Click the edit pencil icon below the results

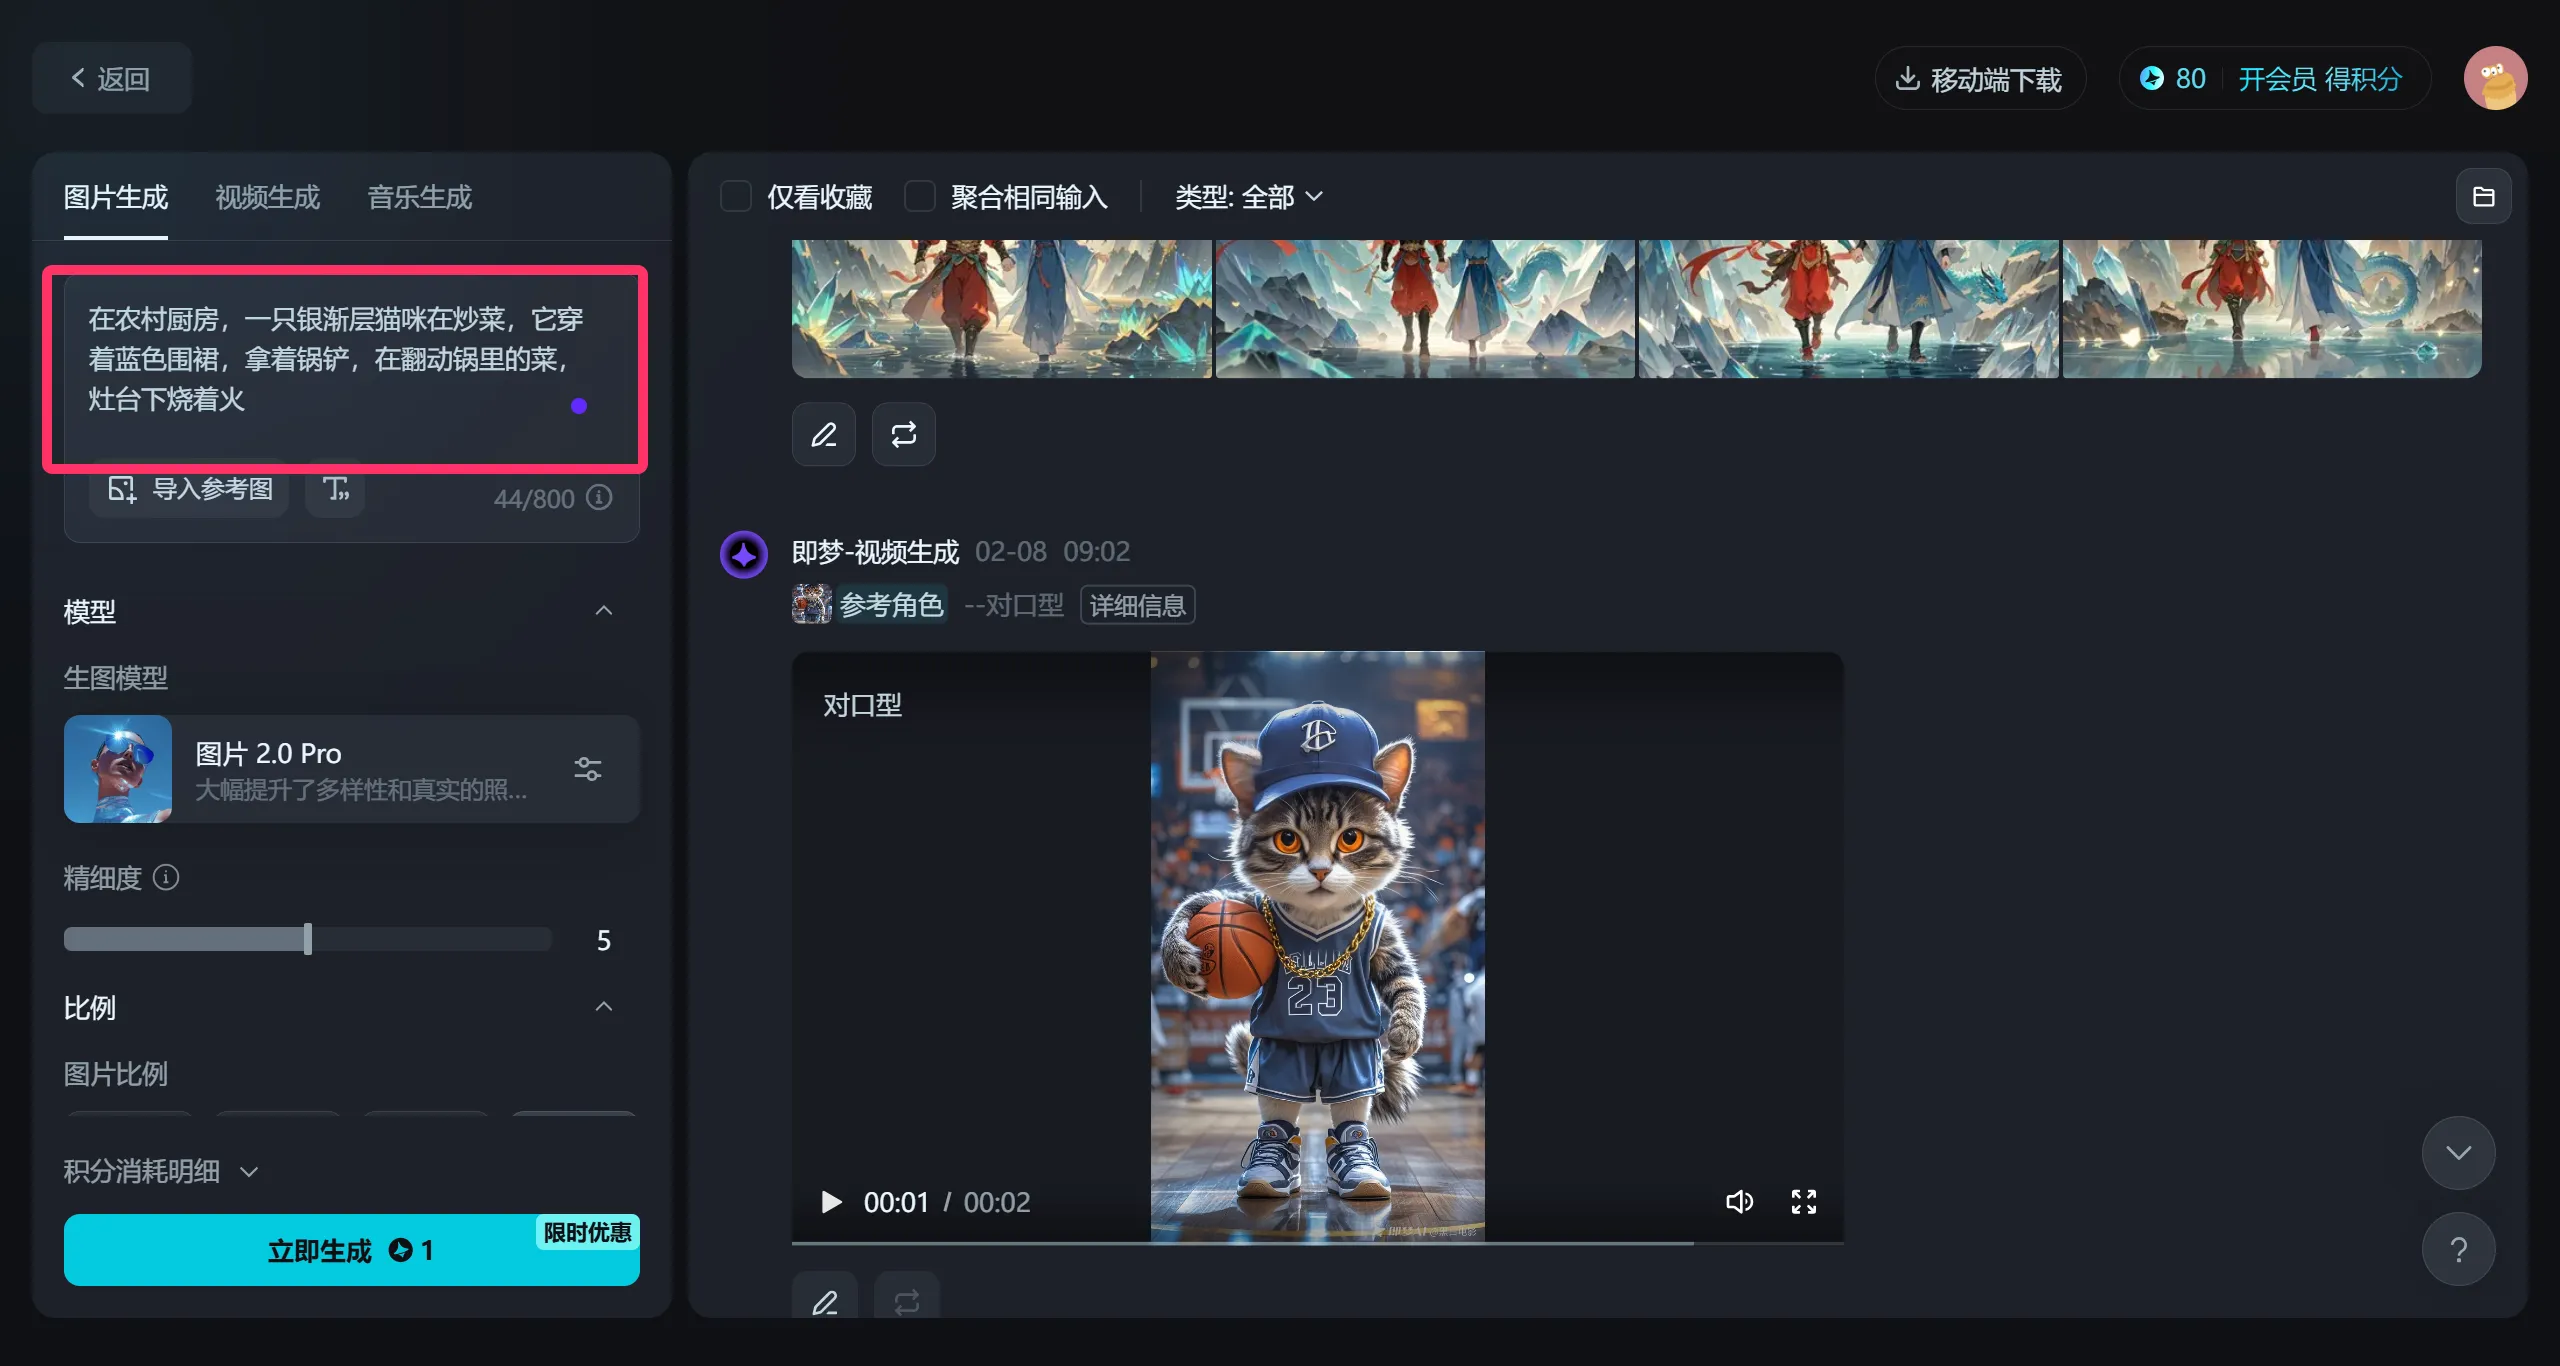point(823,435)
